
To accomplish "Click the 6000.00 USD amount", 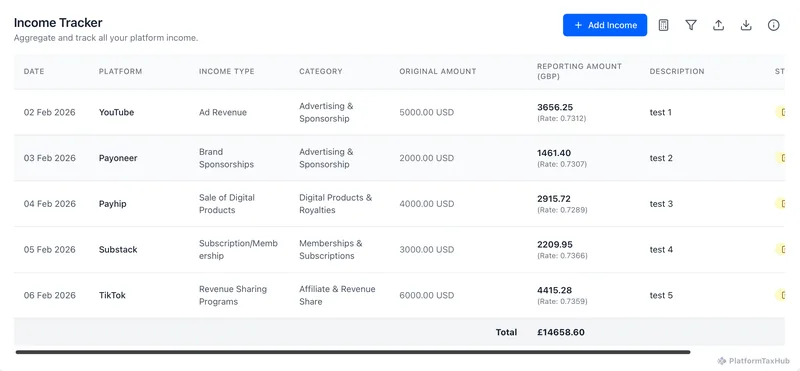I will tap(427, 295).
